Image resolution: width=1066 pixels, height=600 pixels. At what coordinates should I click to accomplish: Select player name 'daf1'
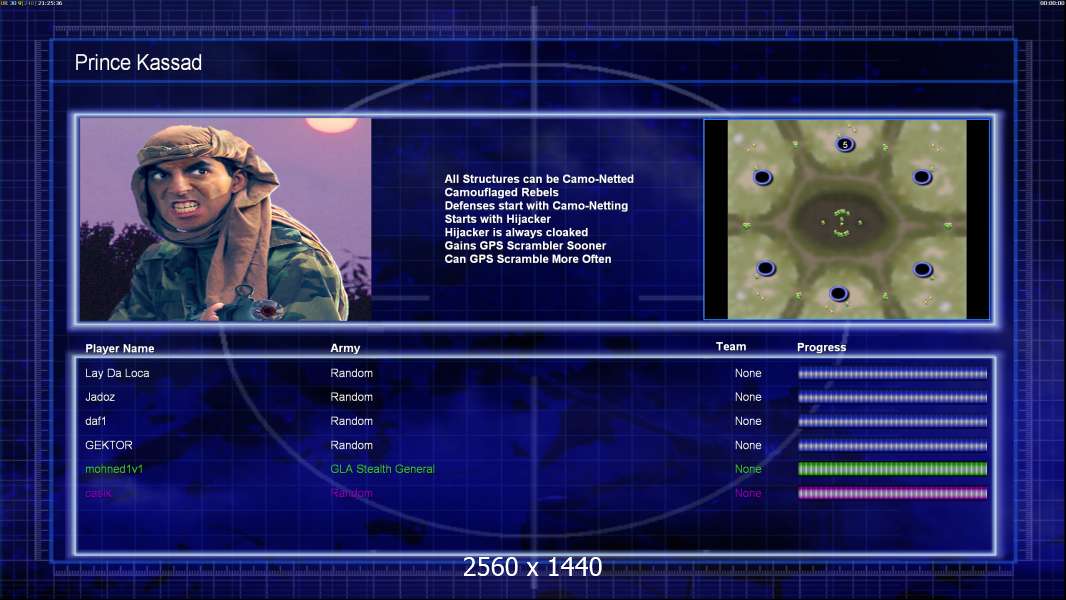[x=95, y=421]
